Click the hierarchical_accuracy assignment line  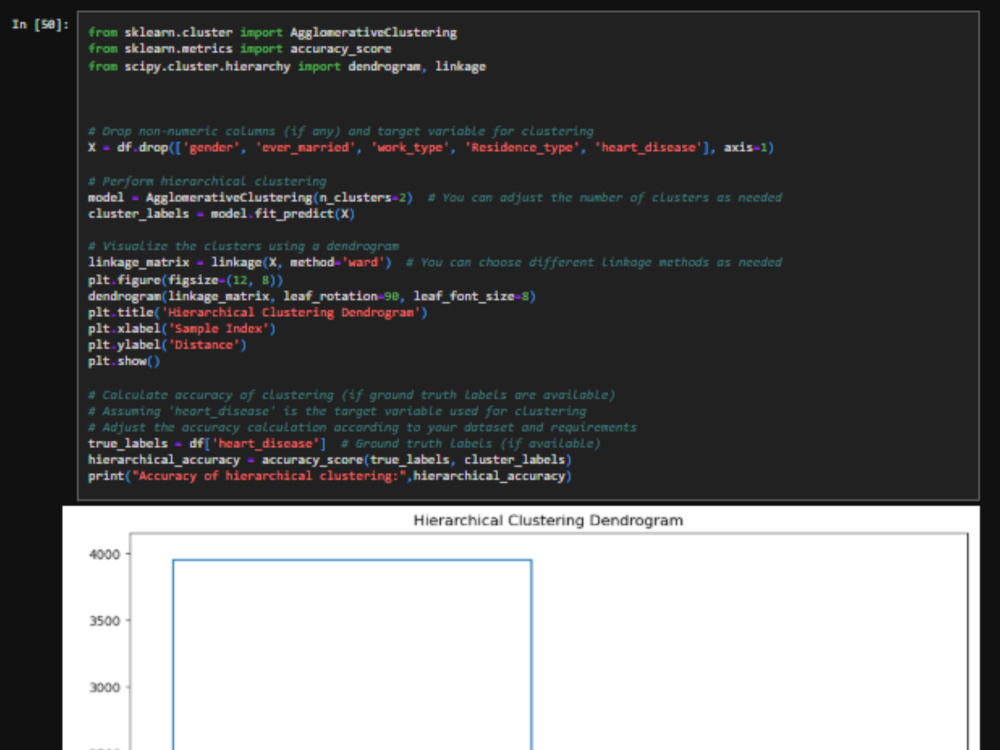(330, 460)
